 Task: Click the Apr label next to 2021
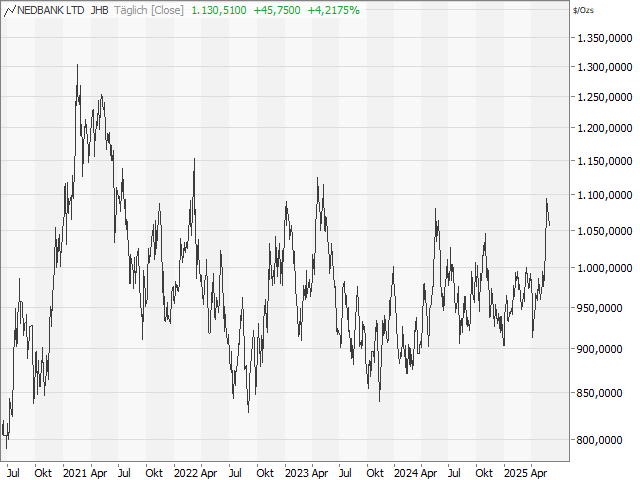(x=99, y=473)
